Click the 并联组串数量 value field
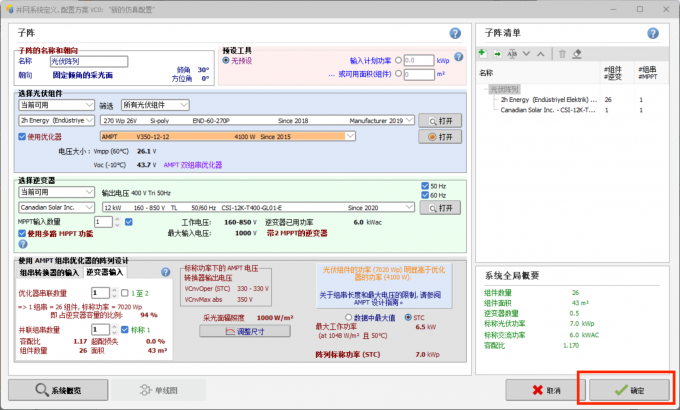The height and width of the screenshot is (410, 680). [x=100, y=329]
